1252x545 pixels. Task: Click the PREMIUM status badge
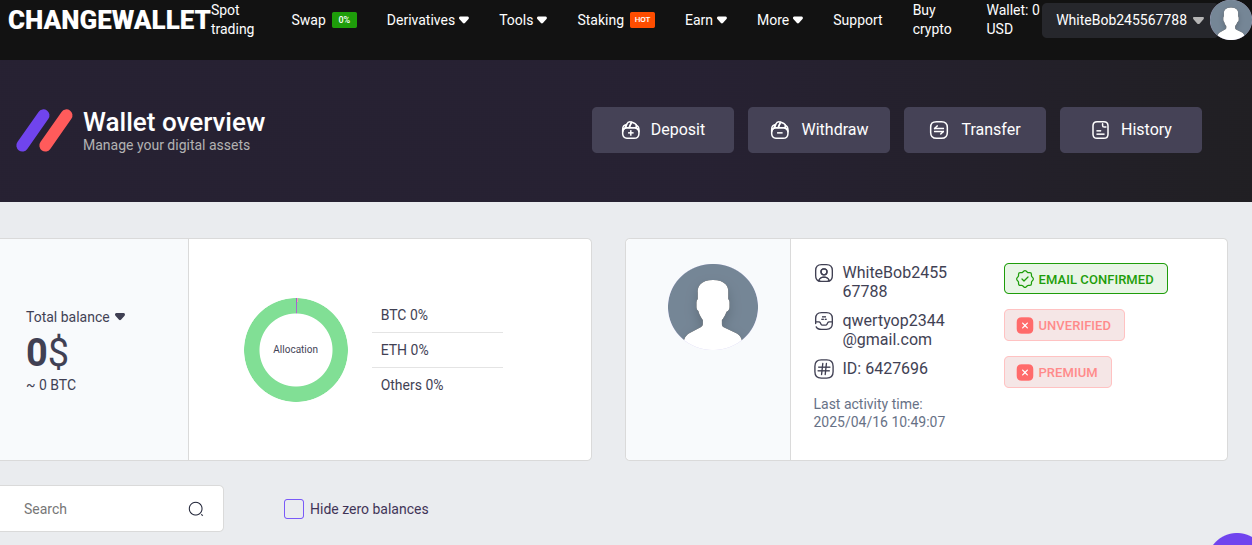click(x=1058, y=372)
